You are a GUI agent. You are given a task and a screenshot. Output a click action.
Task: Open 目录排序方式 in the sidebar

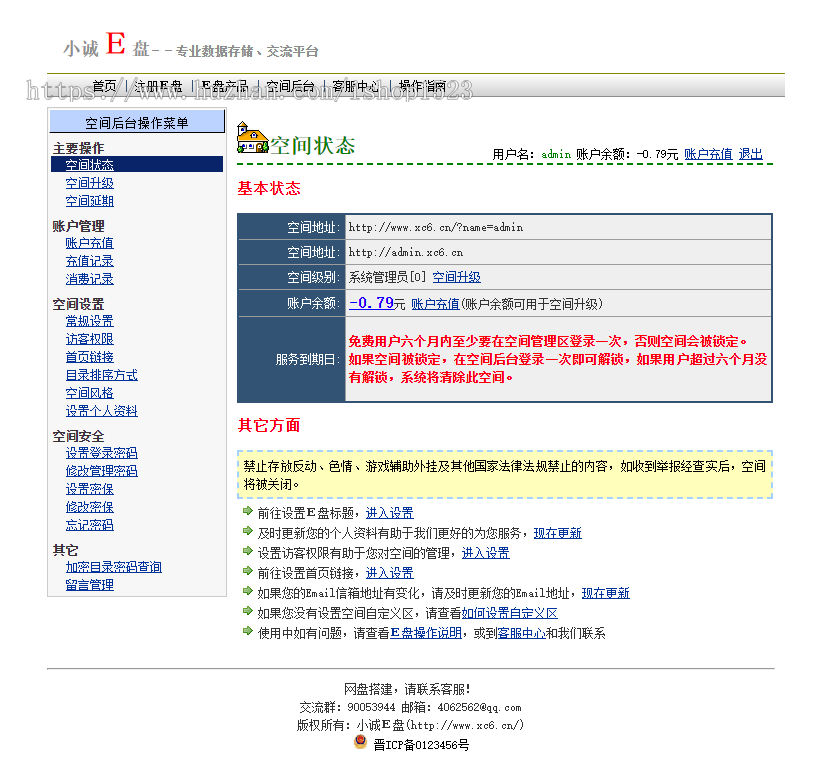click(x=101, y=375)
